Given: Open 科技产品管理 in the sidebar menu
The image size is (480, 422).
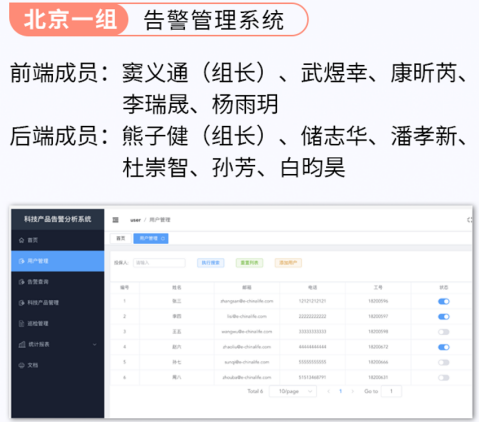Looking at the screenshot, I should tap(58, 303).
